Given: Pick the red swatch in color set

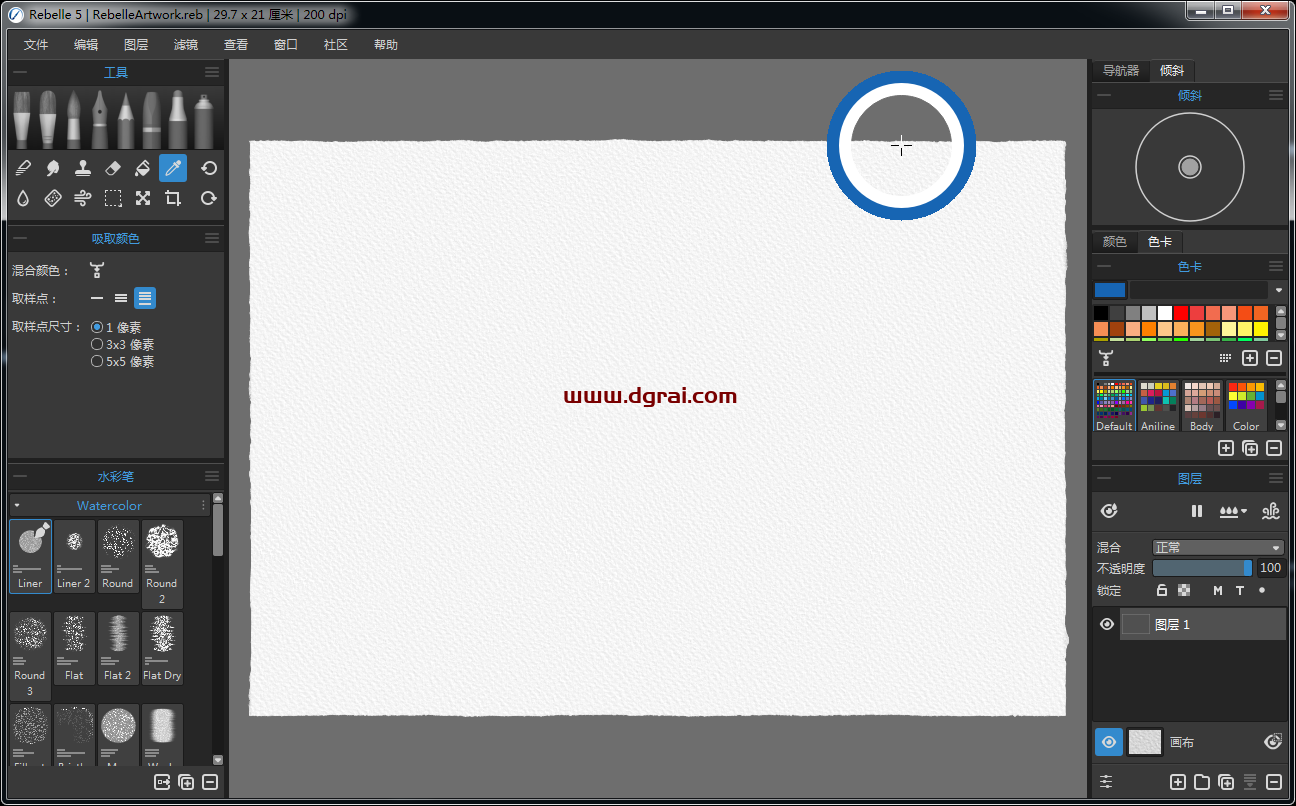Looking at the screenshot, I should [x=1181, y=313].
